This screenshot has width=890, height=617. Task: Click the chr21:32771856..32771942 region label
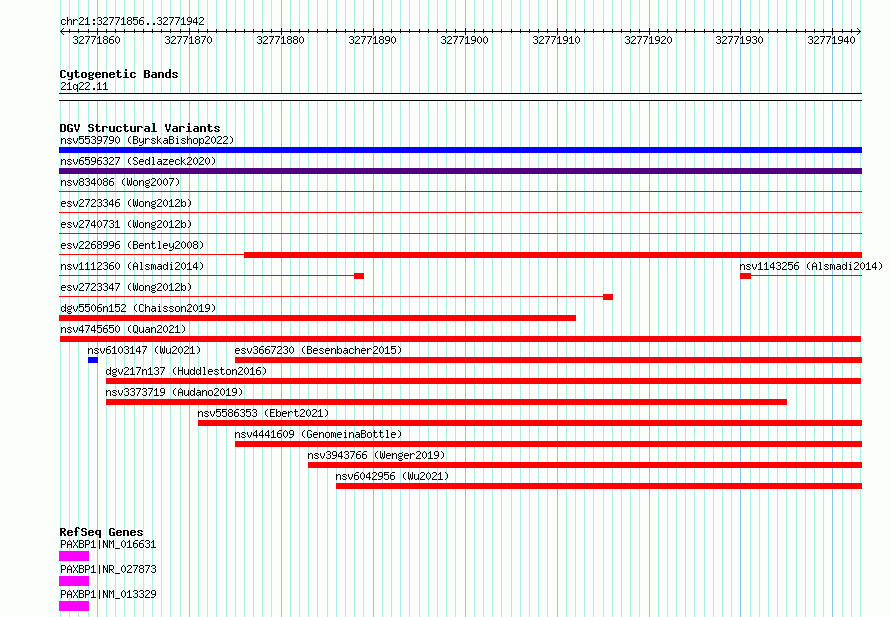tap(132, 21)
